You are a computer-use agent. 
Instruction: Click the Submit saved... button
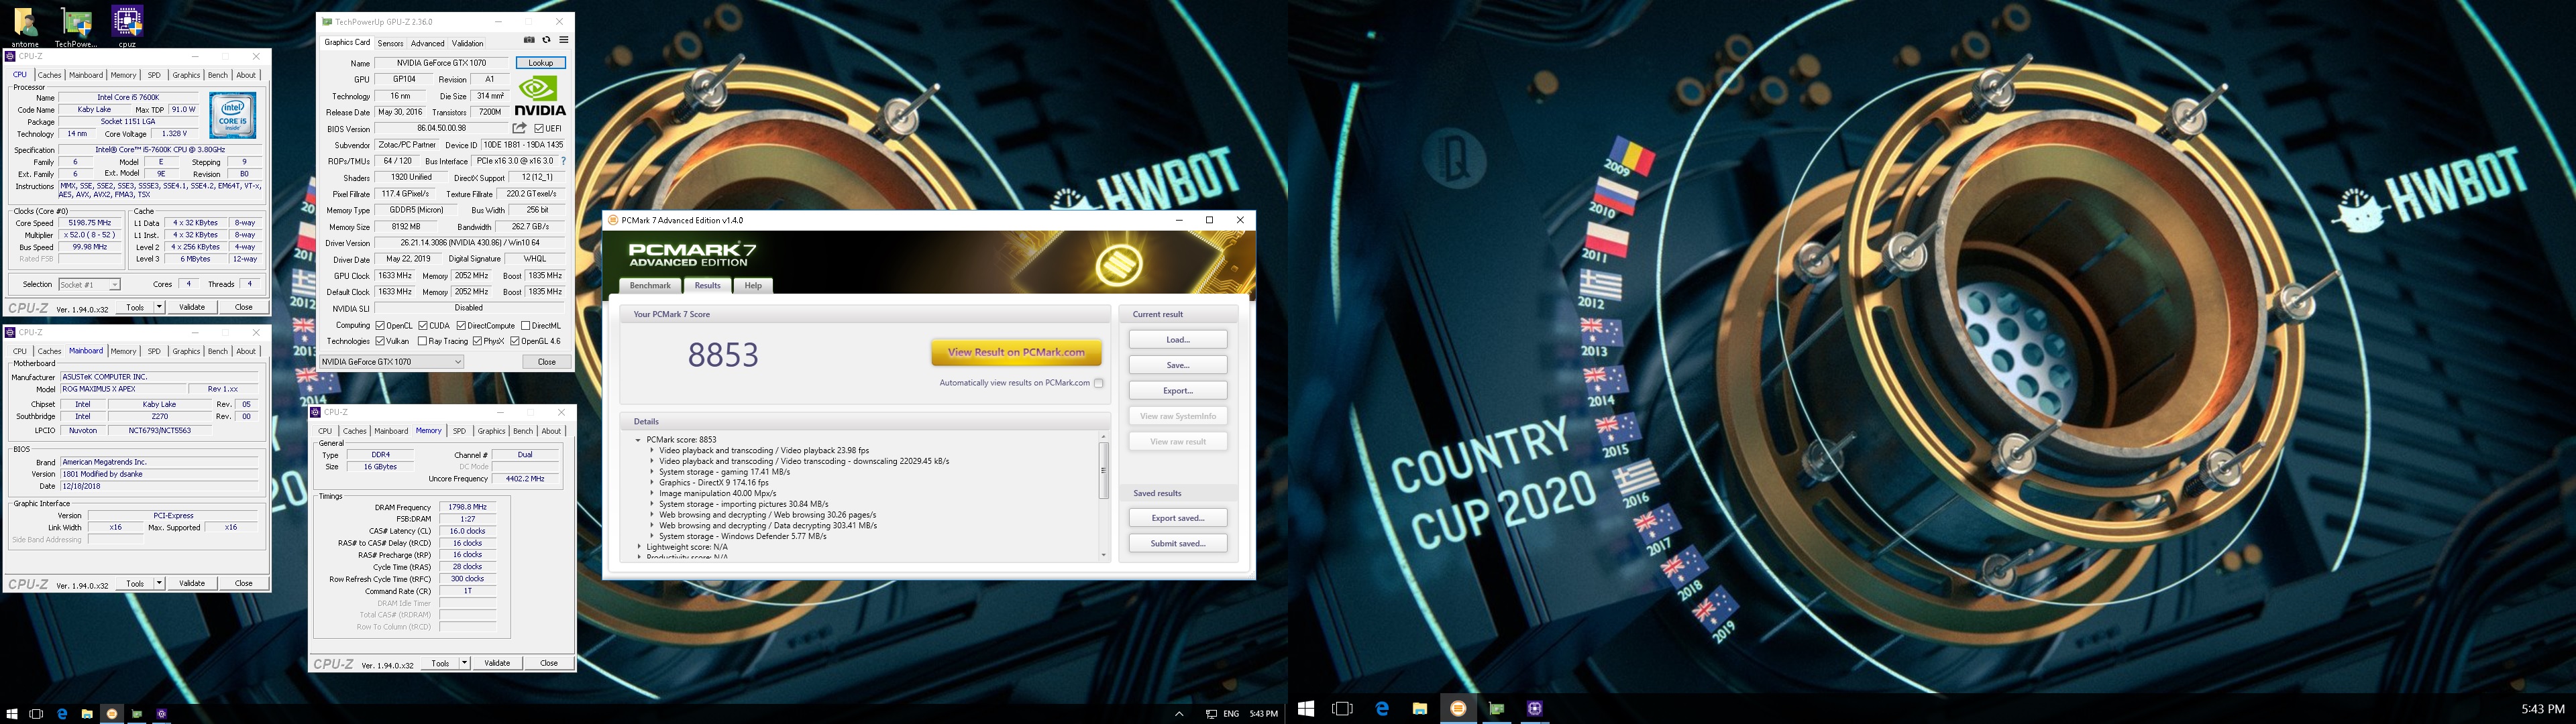point(1178,544)
